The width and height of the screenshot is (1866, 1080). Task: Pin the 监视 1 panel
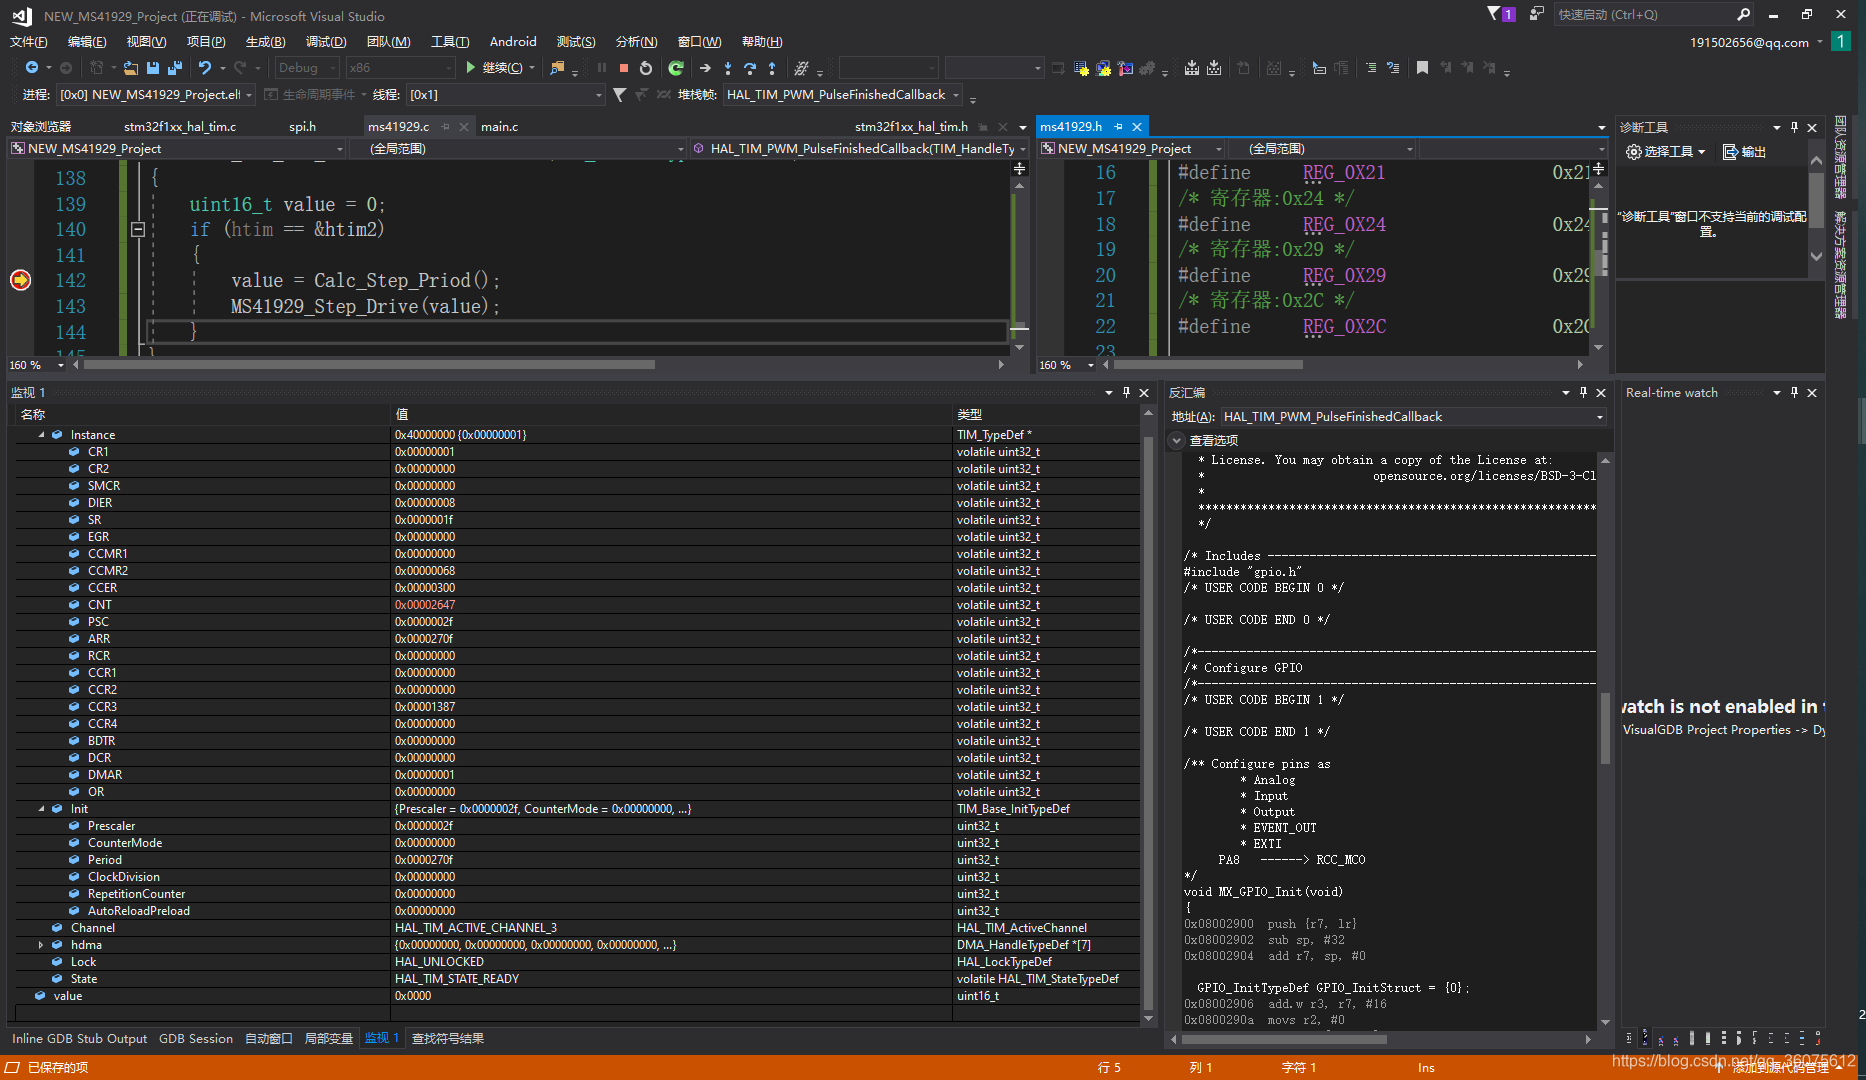coord(1128,392)
